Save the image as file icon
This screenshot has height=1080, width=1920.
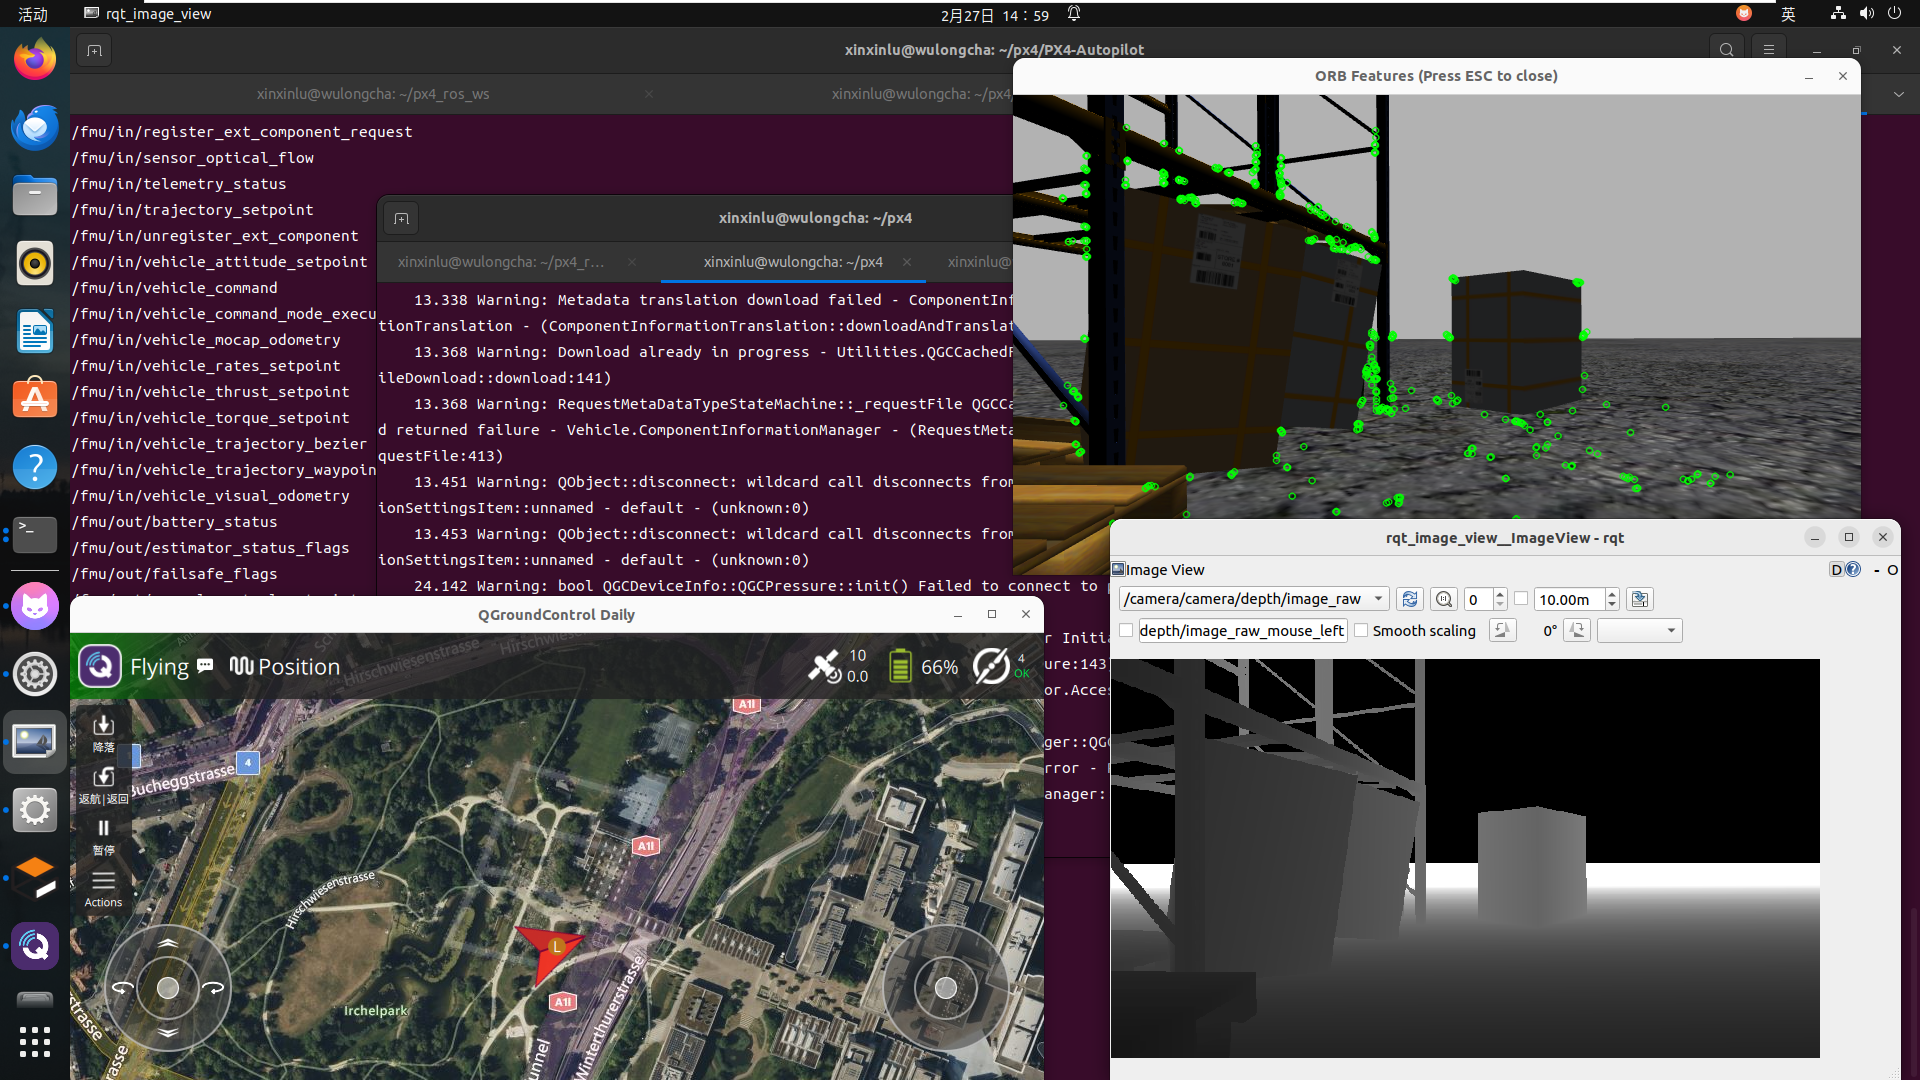coord(1640,599)
